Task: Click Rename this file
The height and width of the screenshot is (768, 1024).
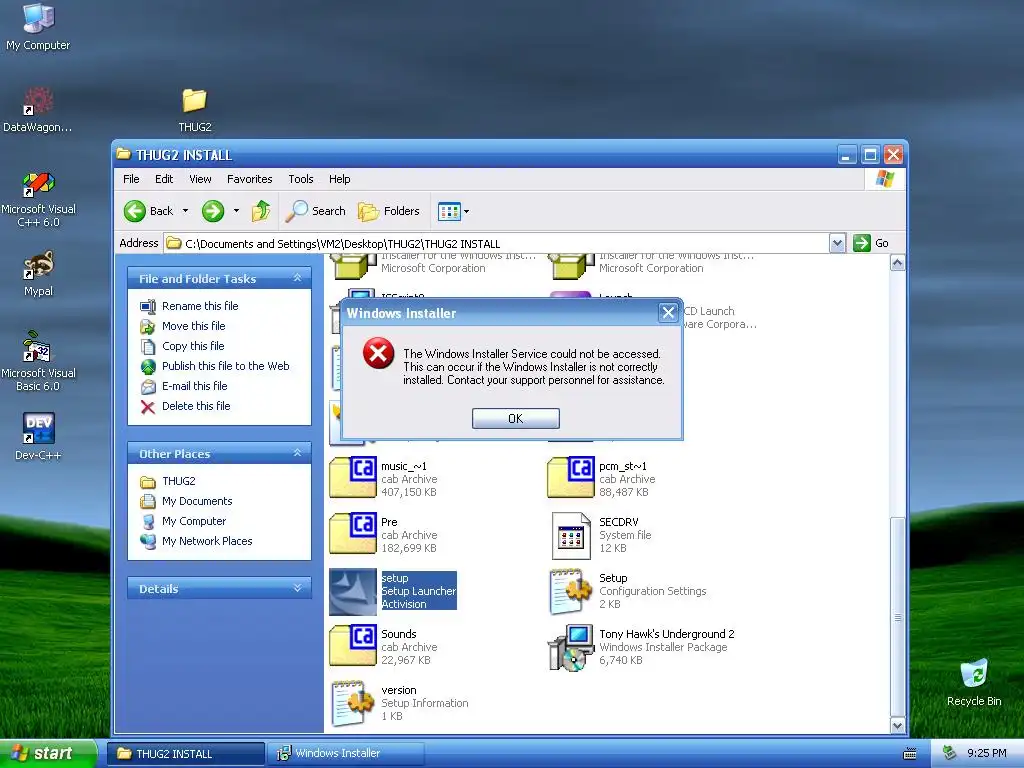Action: pyautogui.click(x=200, y=306)
